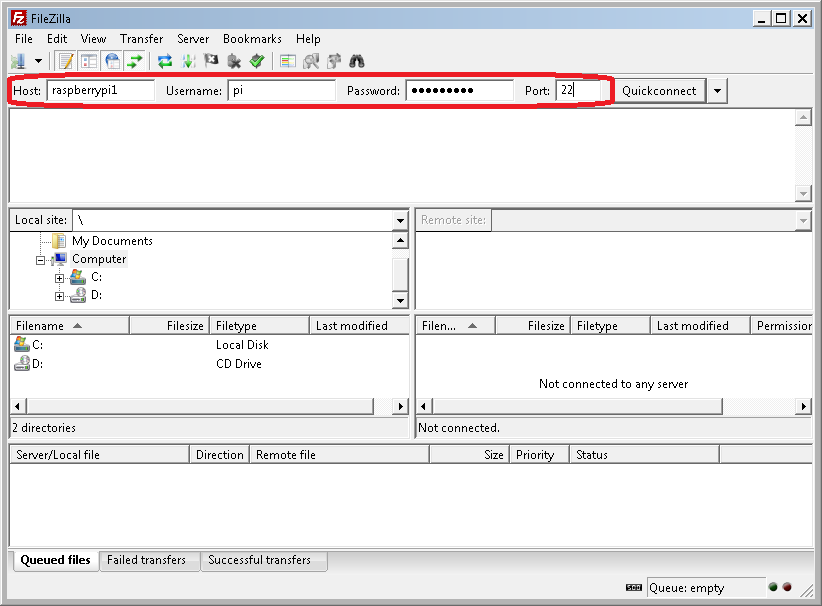This screenshot has height=606, width=822.
Task: Open the View menu
Action: pos(93,39)
